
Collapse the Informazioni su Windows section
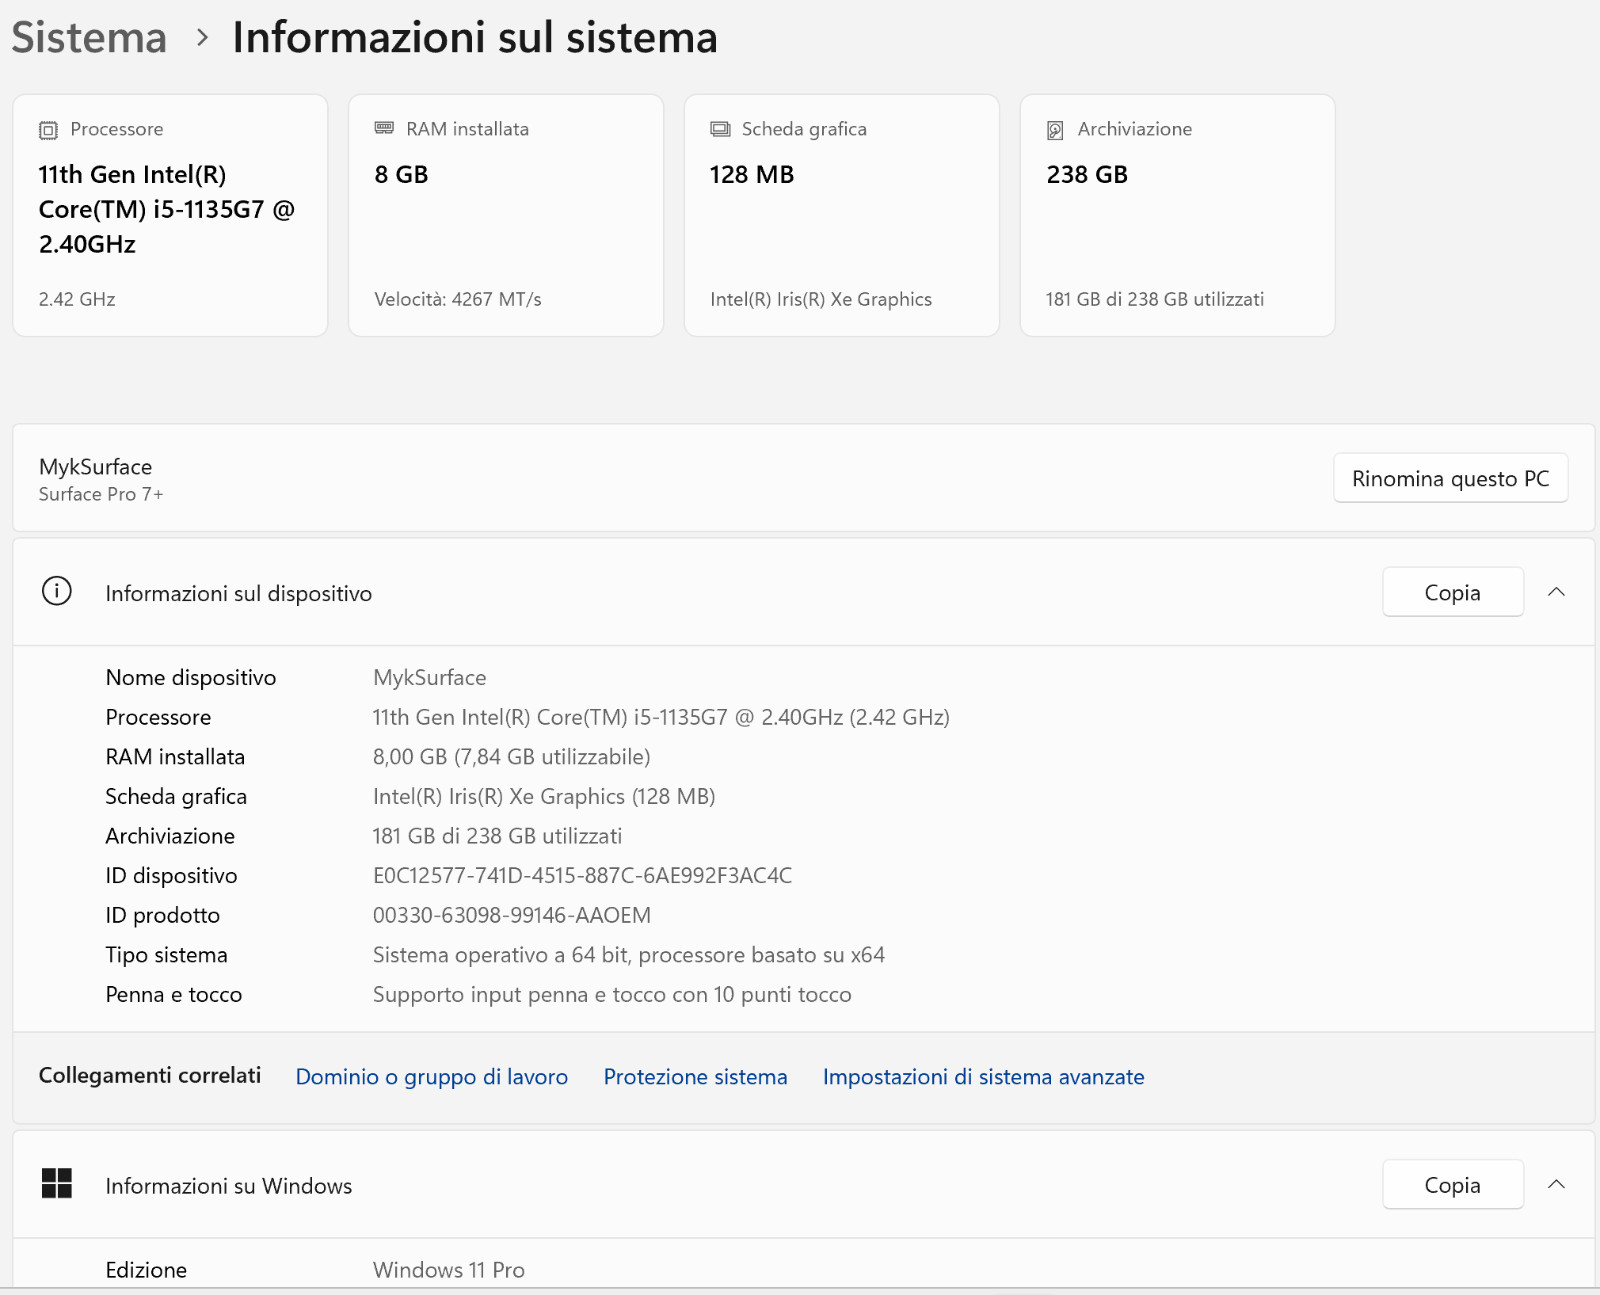[1556, 1184]
